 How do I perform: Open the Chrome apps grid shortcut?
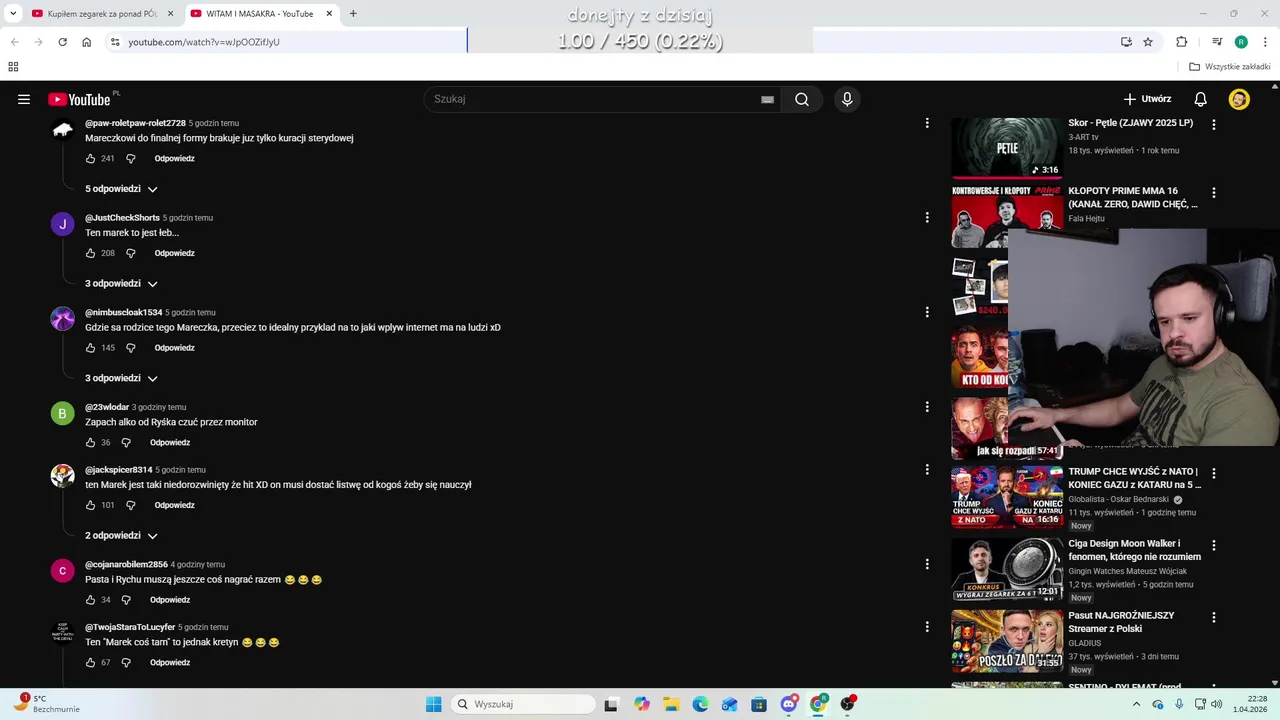coord(13,67)
